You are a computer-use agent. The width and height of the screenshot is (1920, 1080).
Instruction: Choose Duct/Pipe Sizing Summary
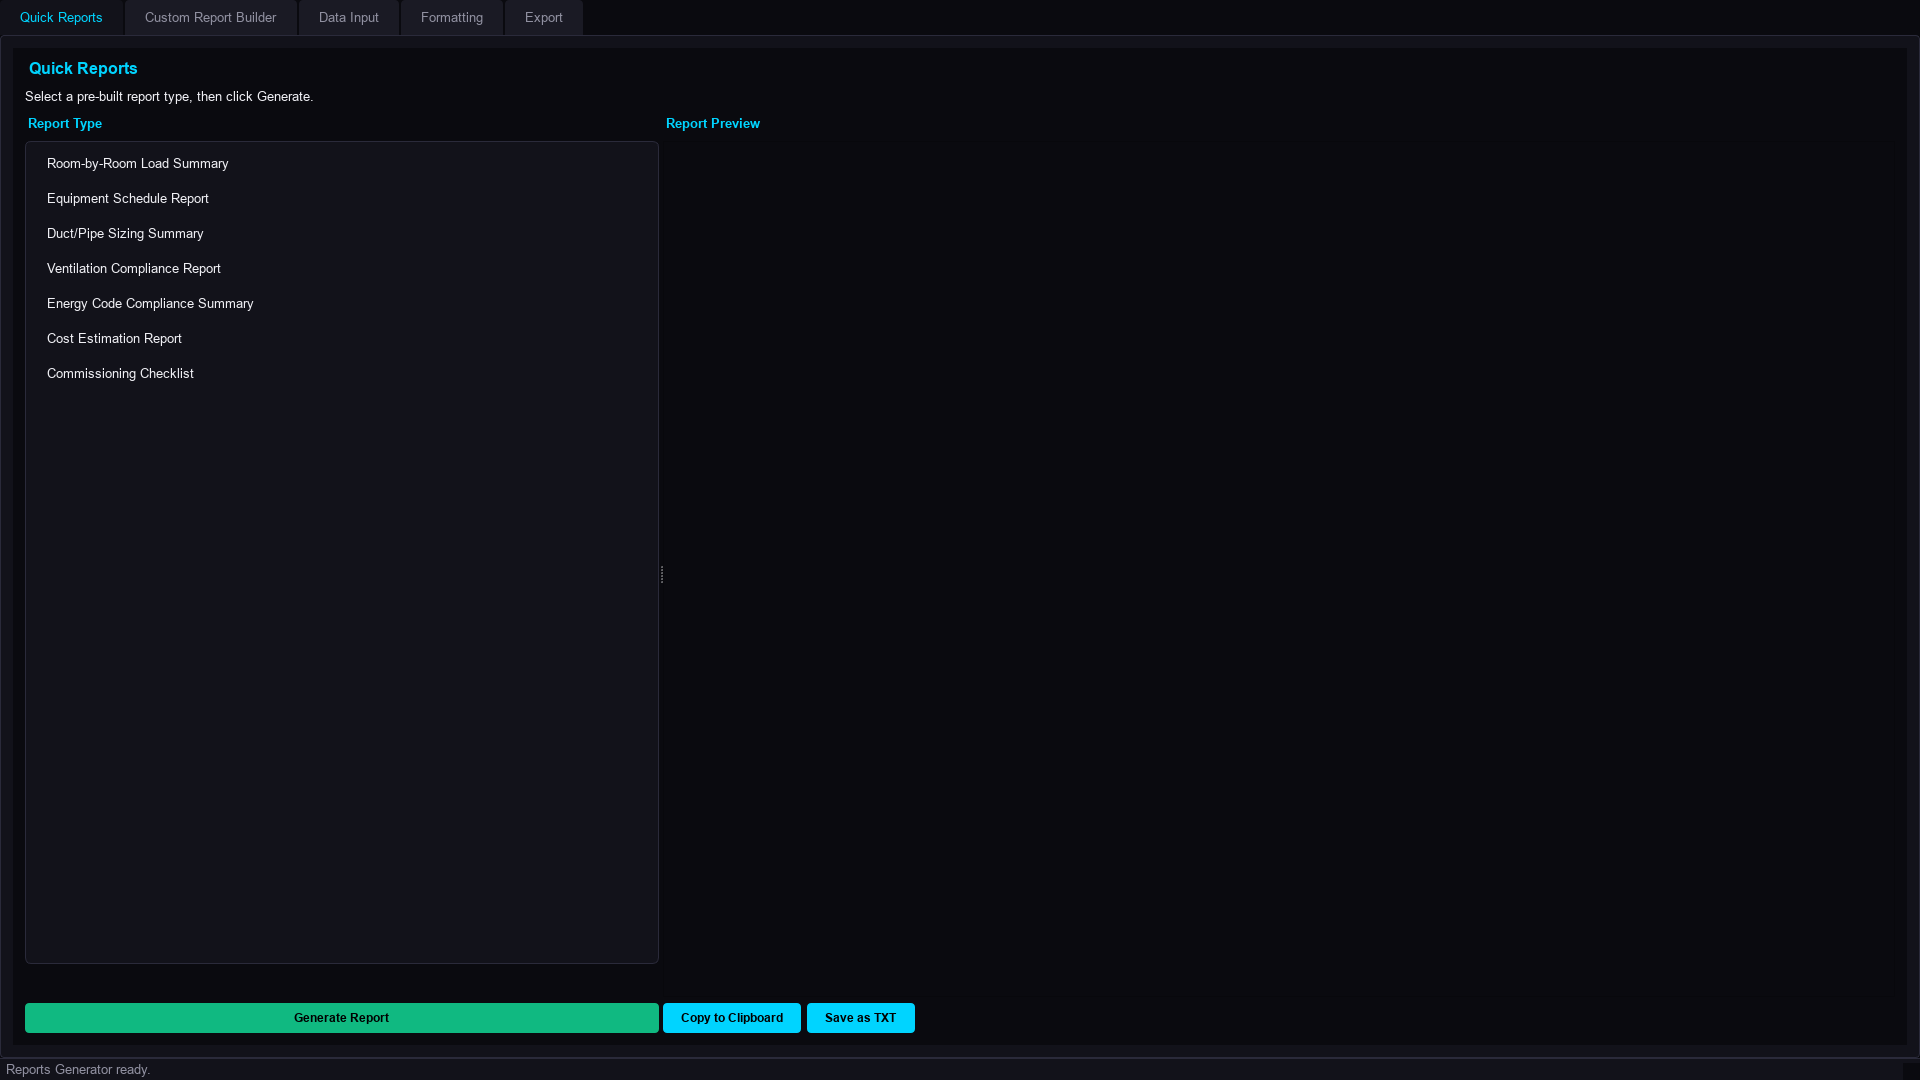tap(341, 234)
